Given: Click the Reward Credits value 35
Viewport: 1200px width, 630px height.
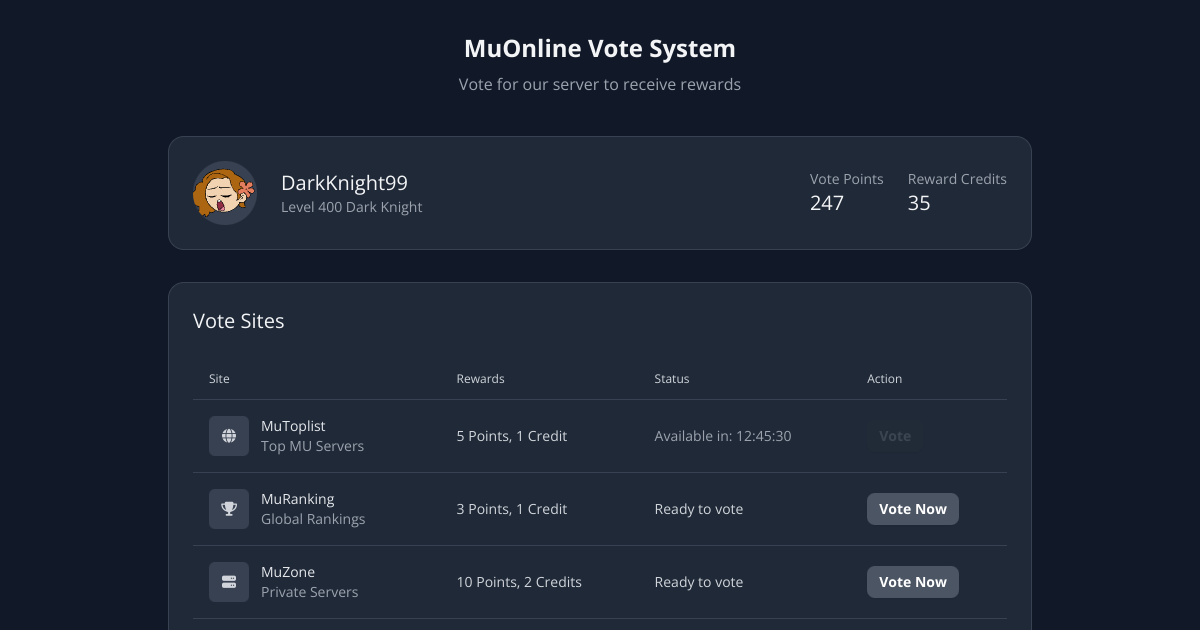Looking at the screenshot, I should (x=919, y=202).
